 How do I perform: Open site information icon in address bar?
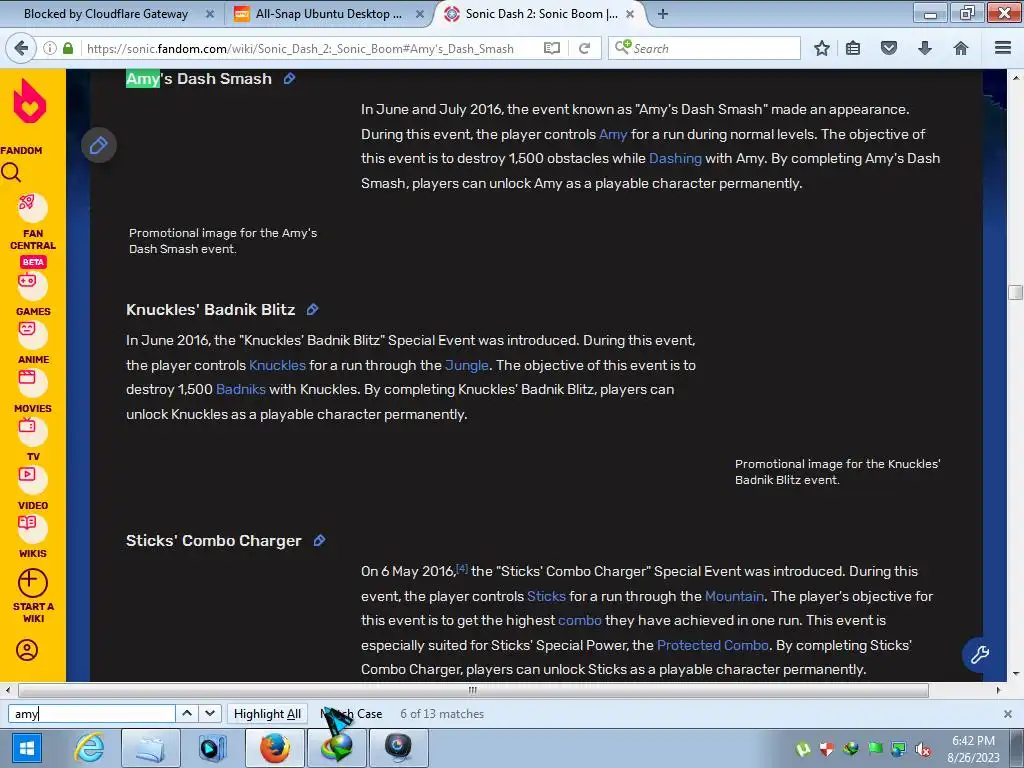pyautogui.click(x=50, y=48)
